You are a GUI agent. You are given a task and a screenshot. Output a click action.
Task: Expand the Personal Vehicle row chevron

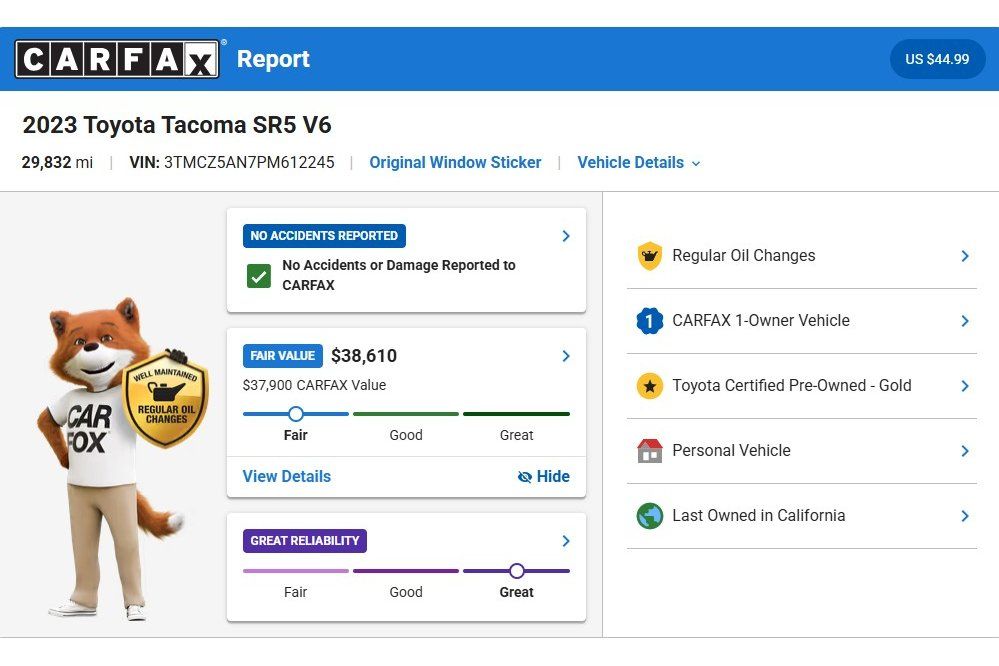point(965,451)
